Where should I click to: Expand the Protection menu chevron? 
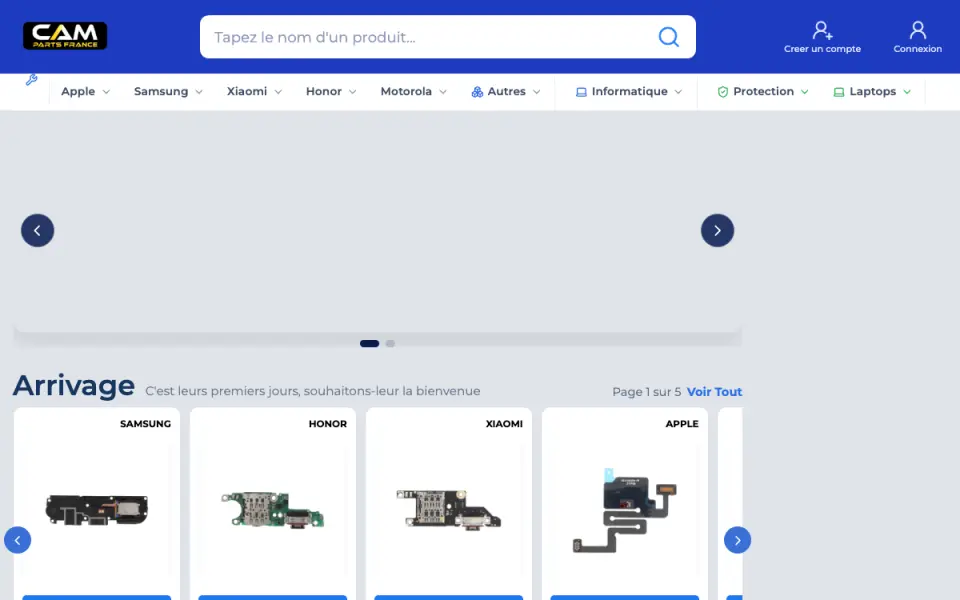pos(804,92)
